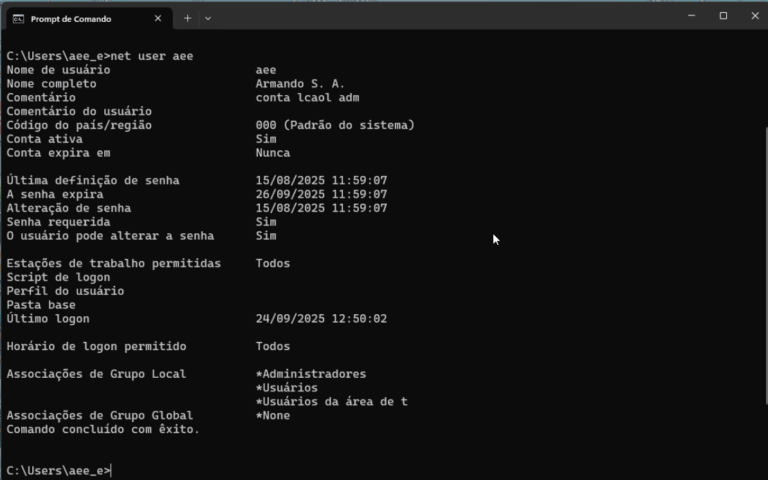Open the new tab profile dropdown
The image size is (768, 480).
[x=208, y=19]
